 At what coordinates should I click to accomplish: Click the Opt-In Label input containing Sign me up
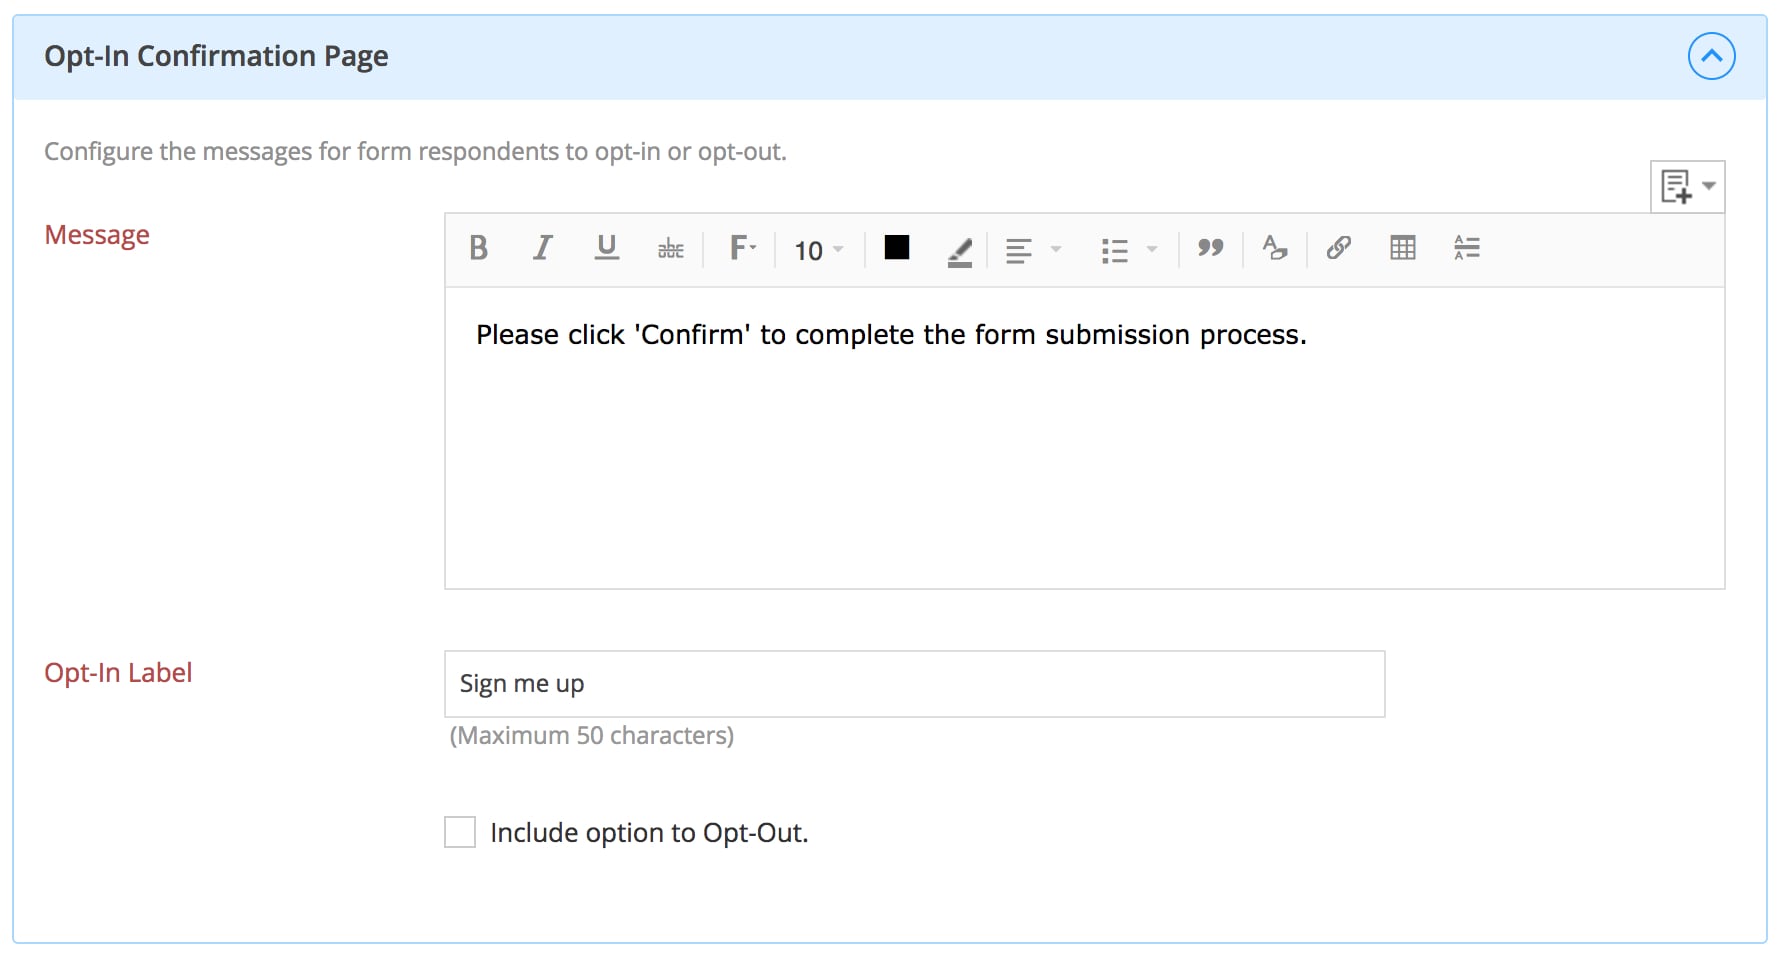coord(915,684)
